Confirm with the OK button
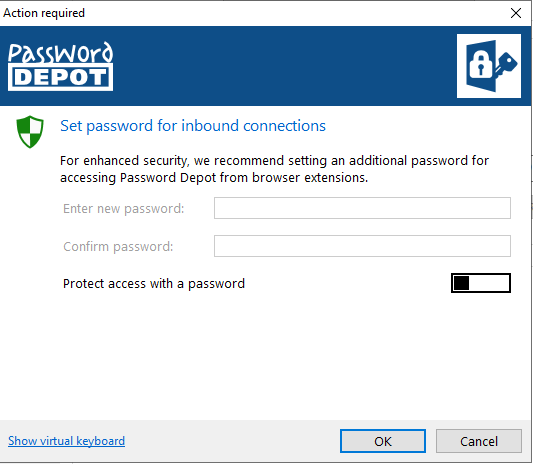Image resolution: width=533 pixels, height=464 pixels. pyautogui.click(x=383, y=441)
